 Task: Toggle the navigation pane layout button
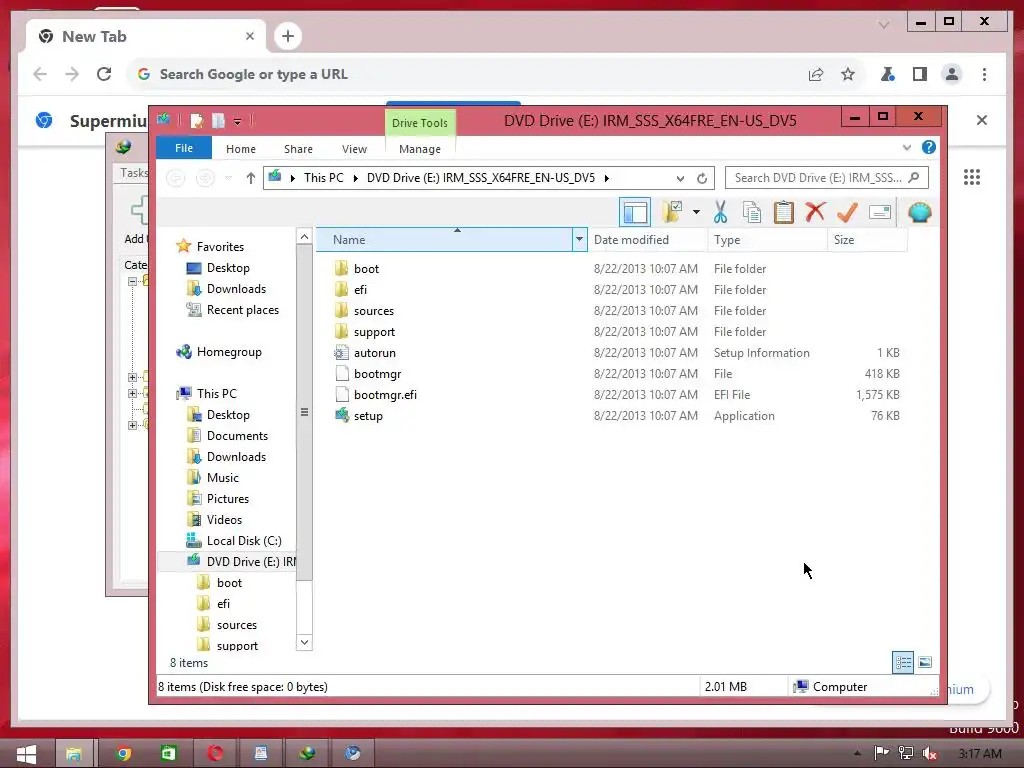point(635,212)
